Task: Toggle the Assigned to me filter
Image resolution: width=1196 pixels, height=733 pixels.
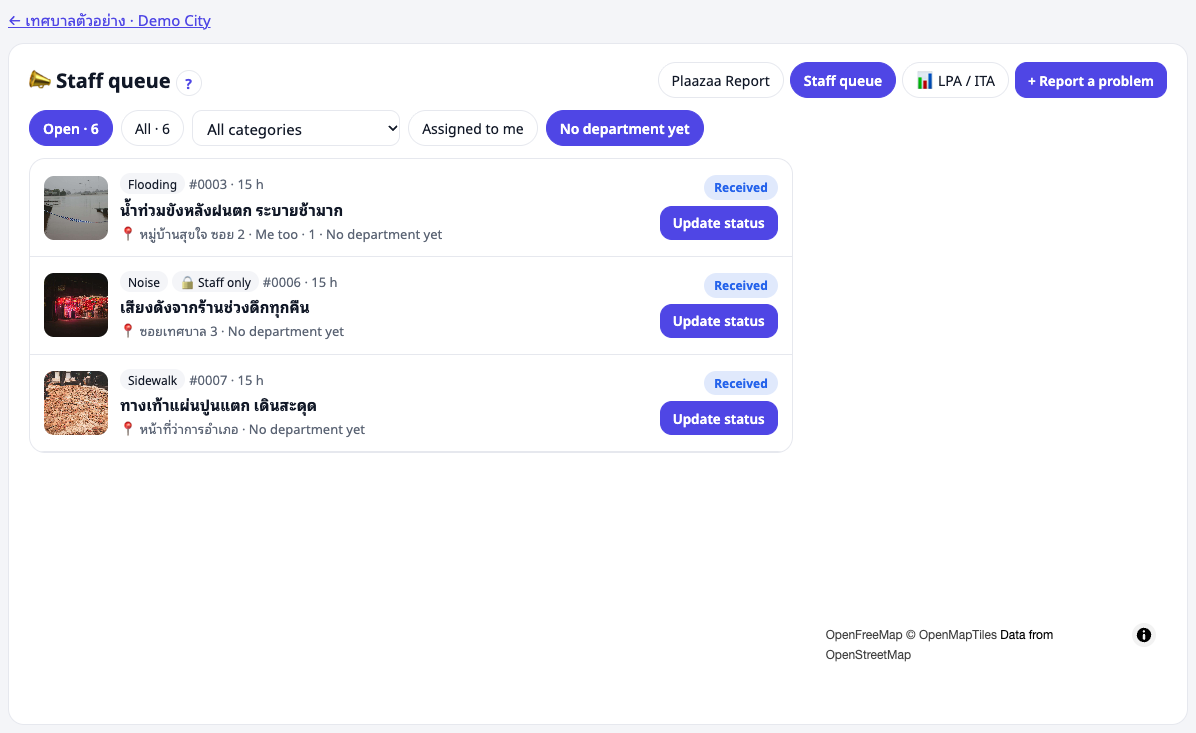Action: tap(473, 129)
